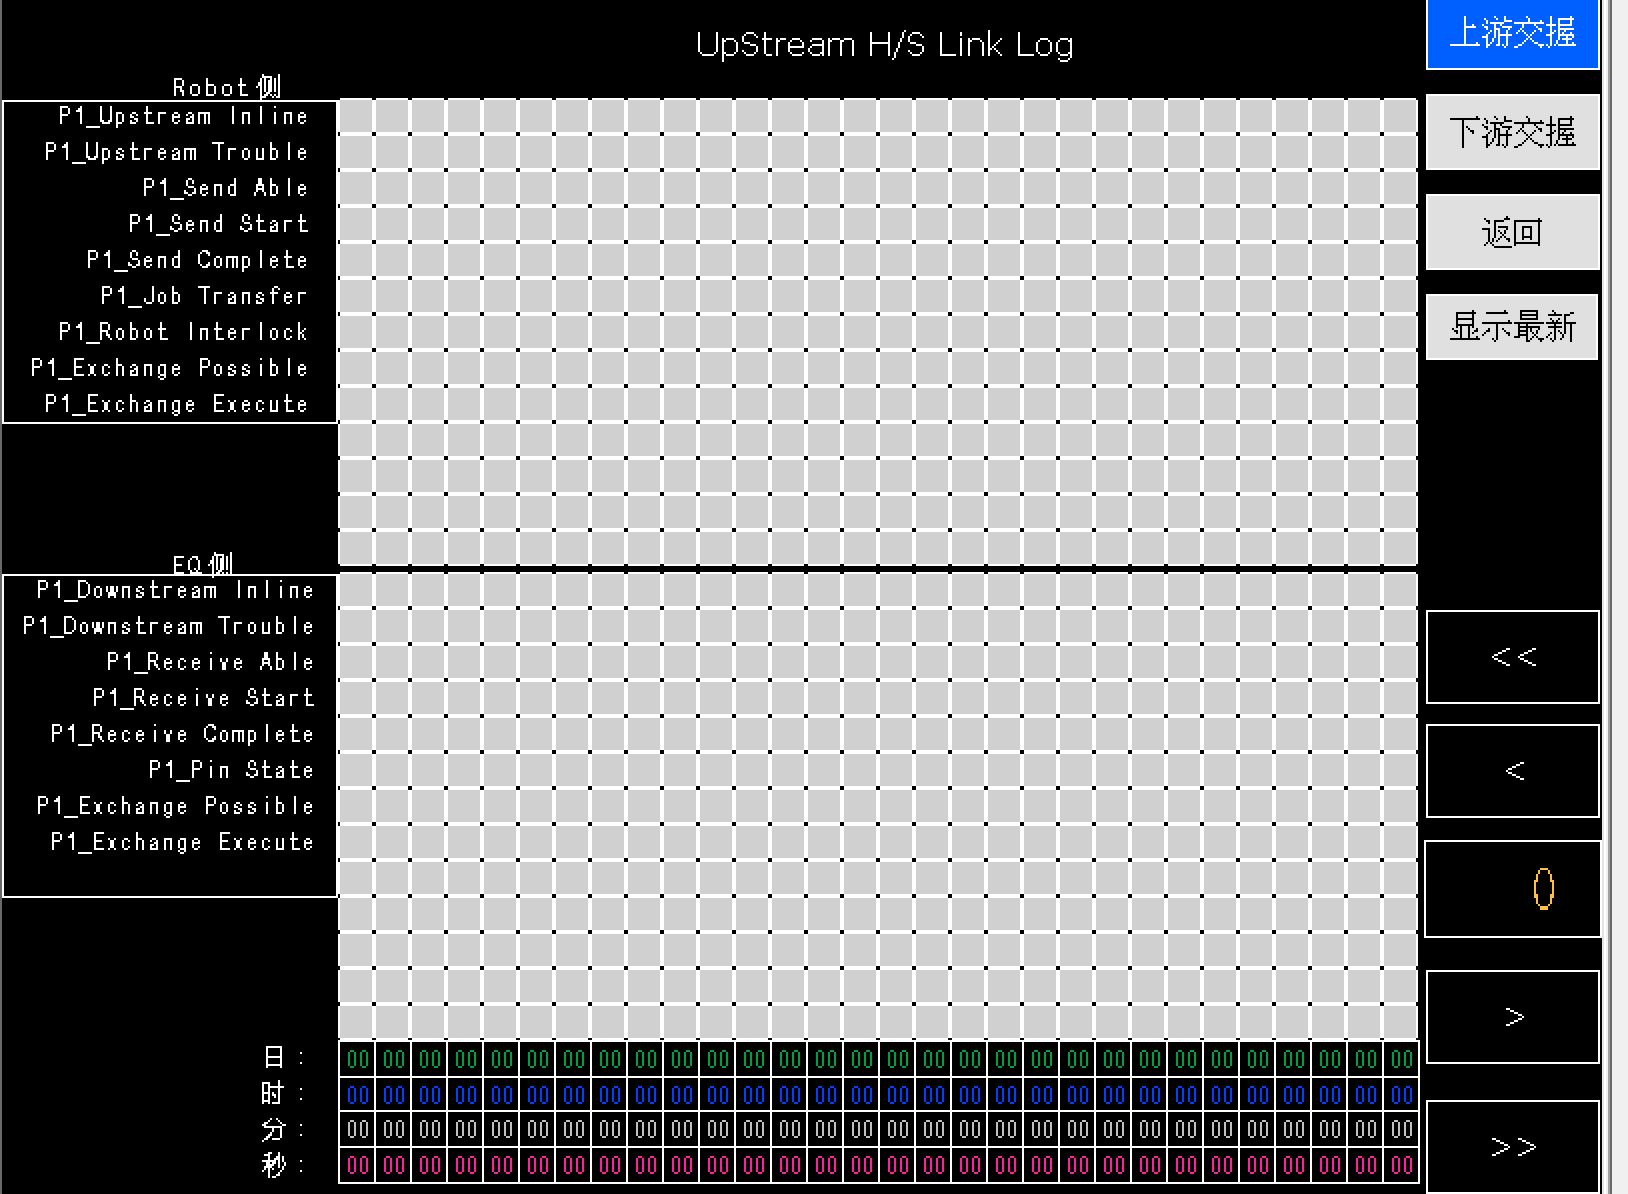Step back with the < button
Image resolution: width=1628 pixels, height=1194 pixels.
pos(1512,771)
